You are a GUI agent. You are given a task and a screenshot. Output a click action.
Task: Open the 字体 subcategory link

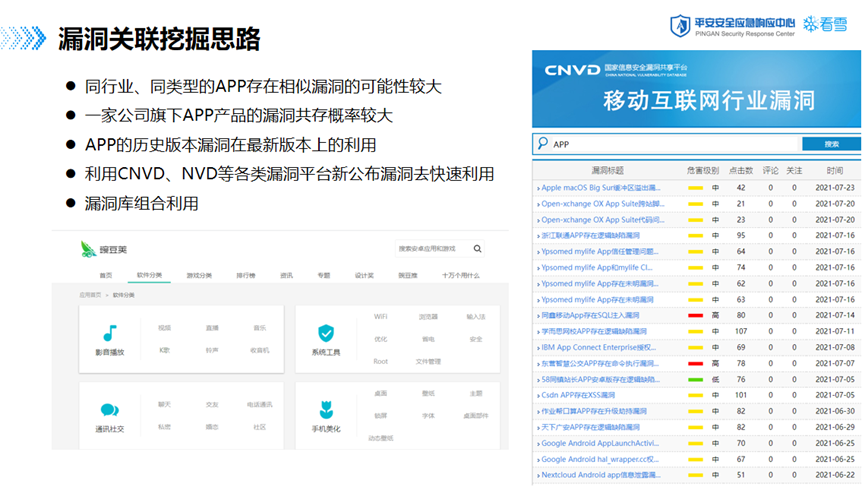(428, 415)
